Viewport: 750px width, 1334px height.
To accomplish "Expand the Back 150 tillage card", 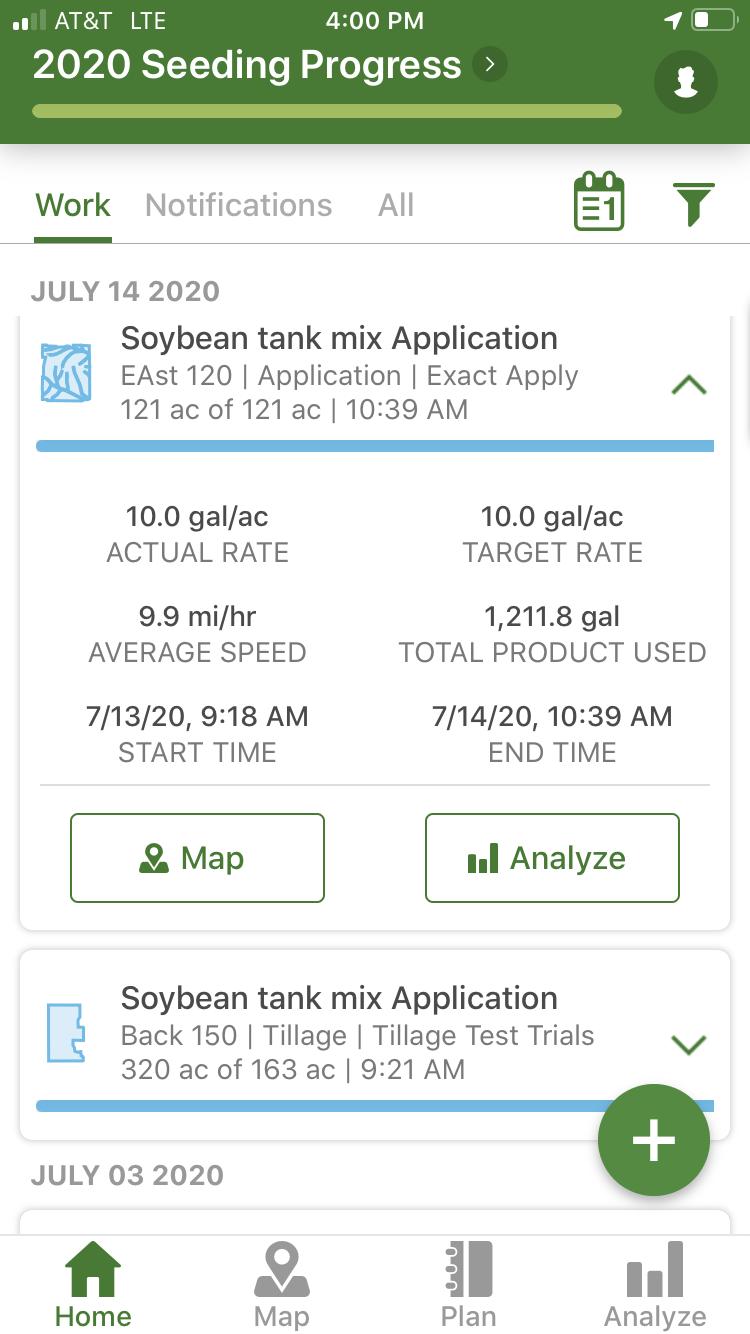I will (689, 1045).
